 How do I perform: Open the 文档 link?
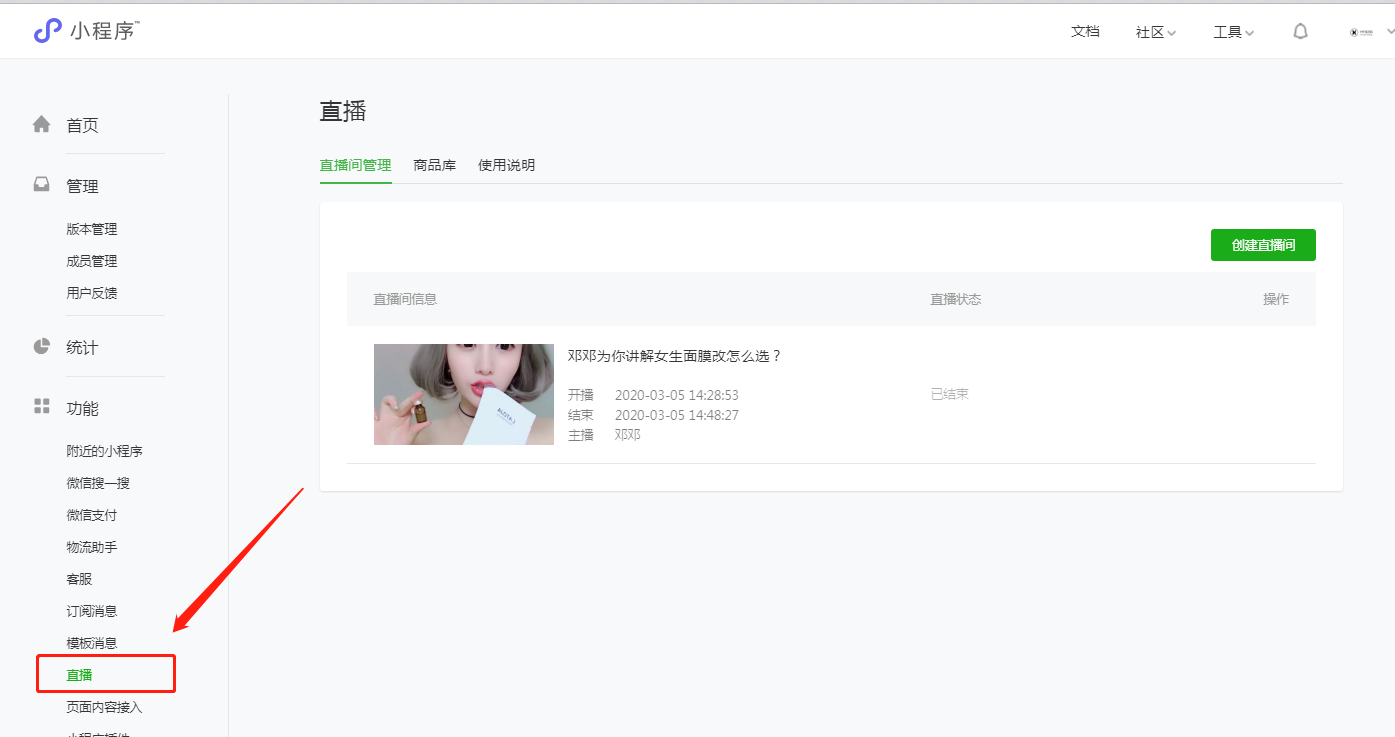coord(1085,31)
